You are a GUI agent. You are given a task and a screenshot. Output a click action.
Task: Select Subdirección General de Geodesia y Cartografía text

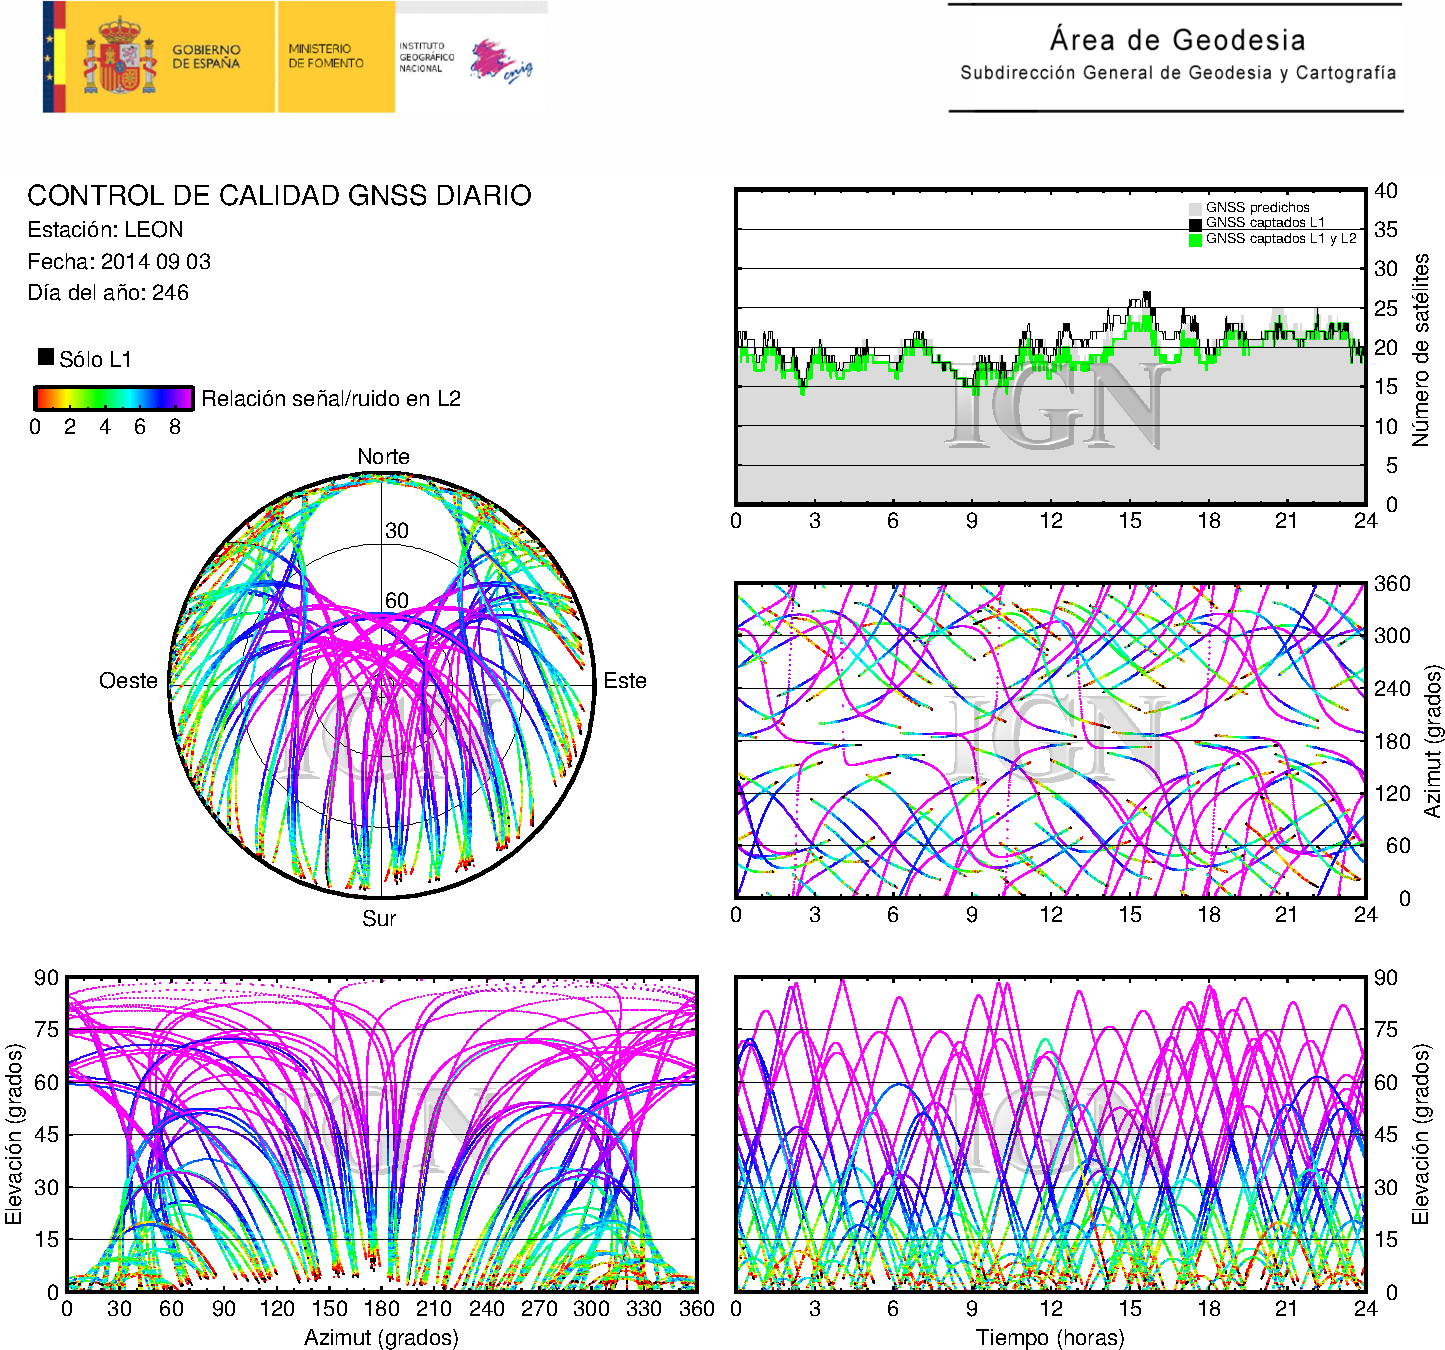coord(1178,73)
